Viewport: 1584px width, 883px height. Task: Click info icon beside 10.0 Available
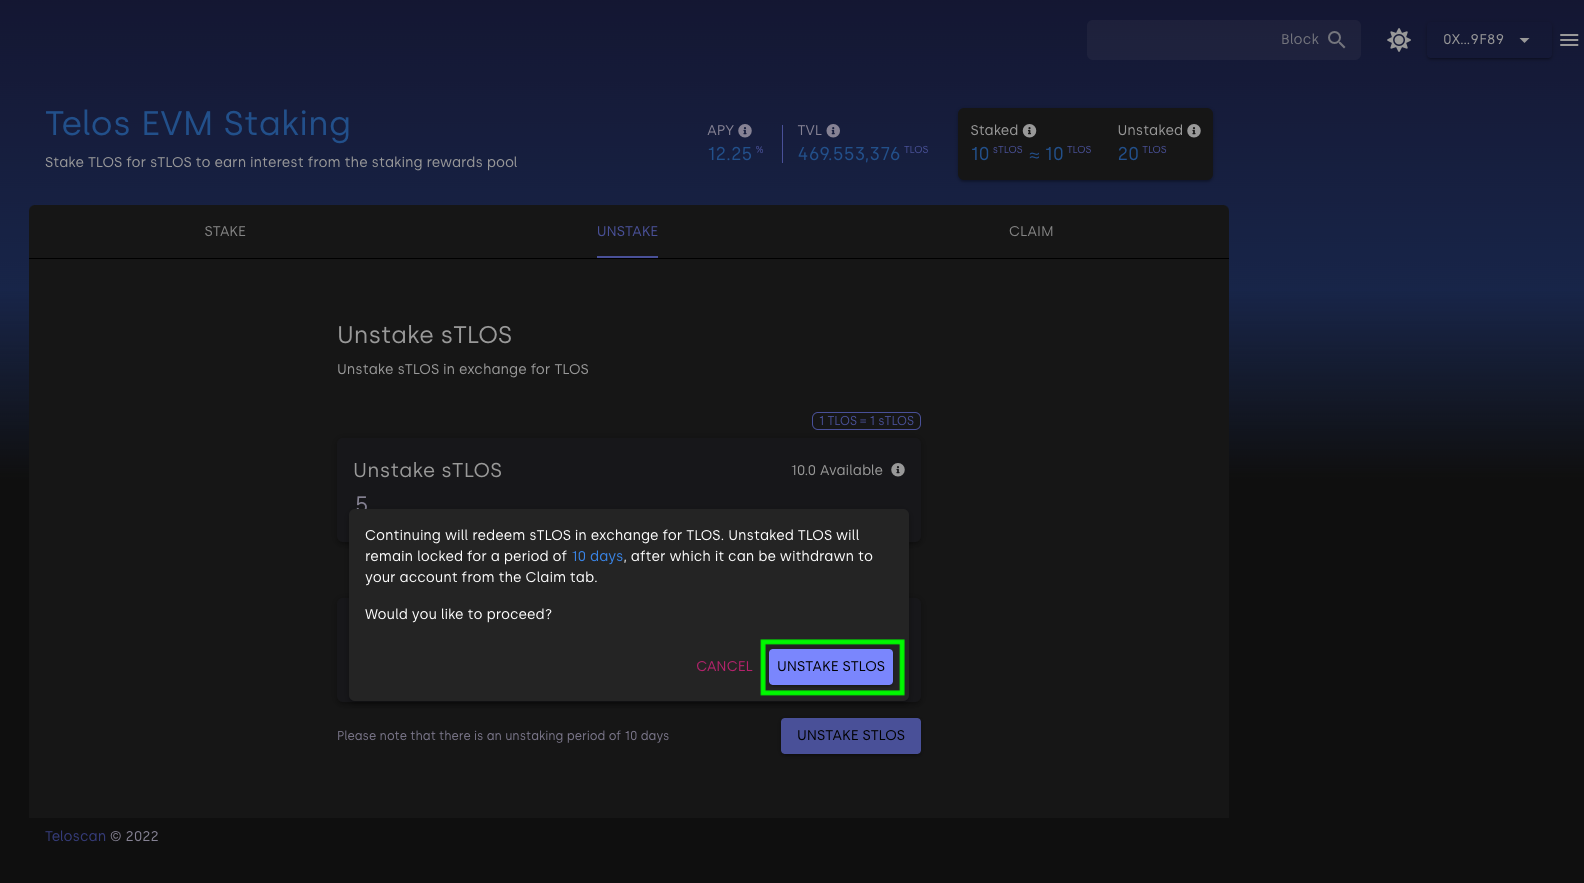[x=898, y=470]
